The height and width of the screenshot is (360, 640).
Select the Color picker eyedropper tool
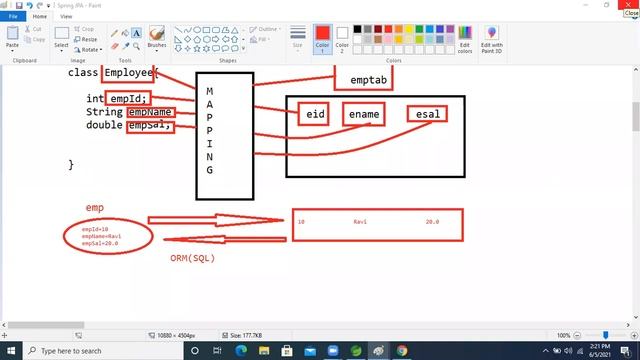pyautogui.click(x=126, y=46)
